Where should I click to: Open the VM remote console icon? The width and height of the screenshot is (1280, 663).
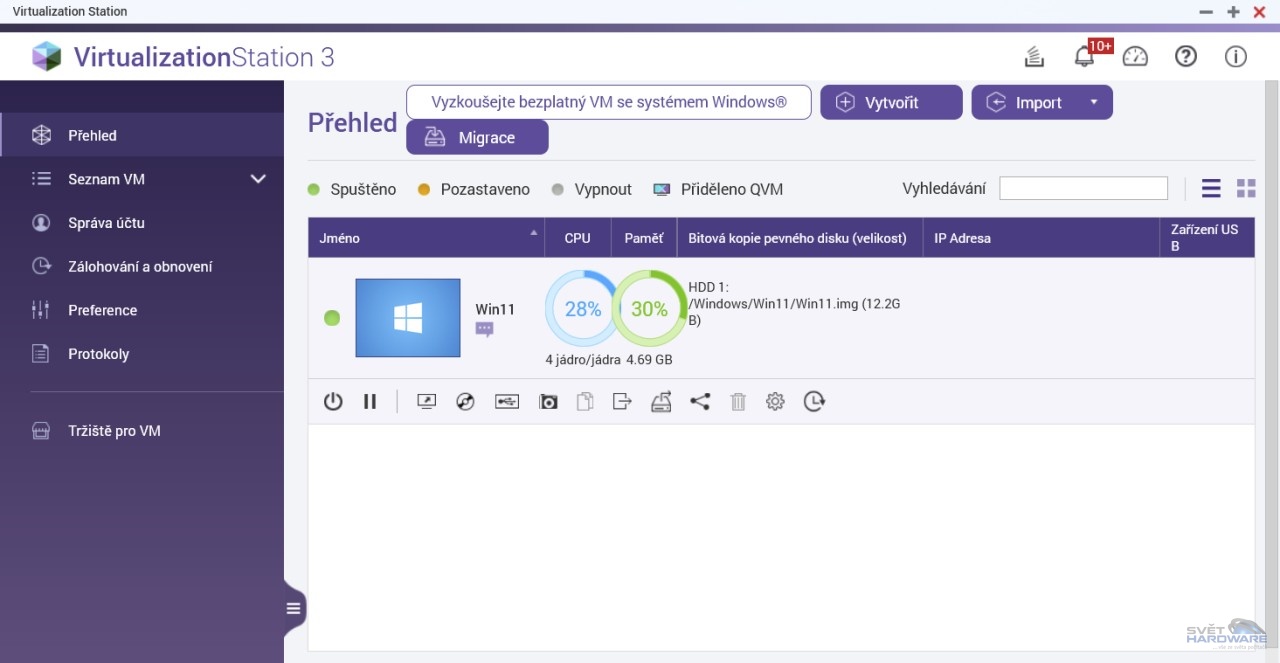[x=426, y=402]
